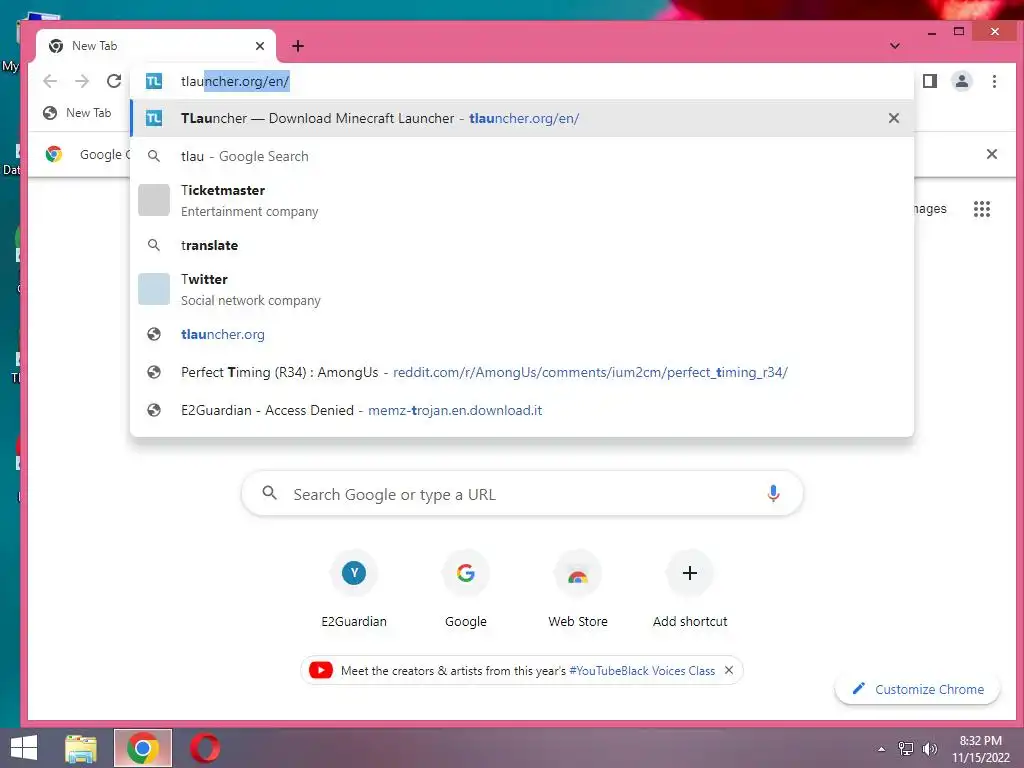Screen dimensions: 1024x768
Task: Select the 'tlau - Google Search' suggestion
Action: [x=522, y=156]
